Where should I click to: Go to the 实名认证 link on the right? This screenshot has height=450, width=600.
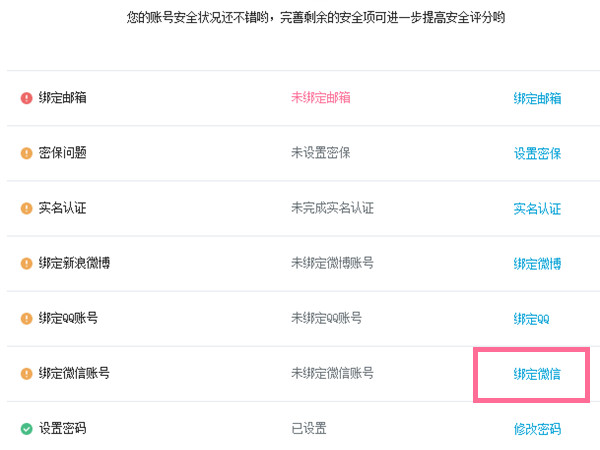point(537,208)
